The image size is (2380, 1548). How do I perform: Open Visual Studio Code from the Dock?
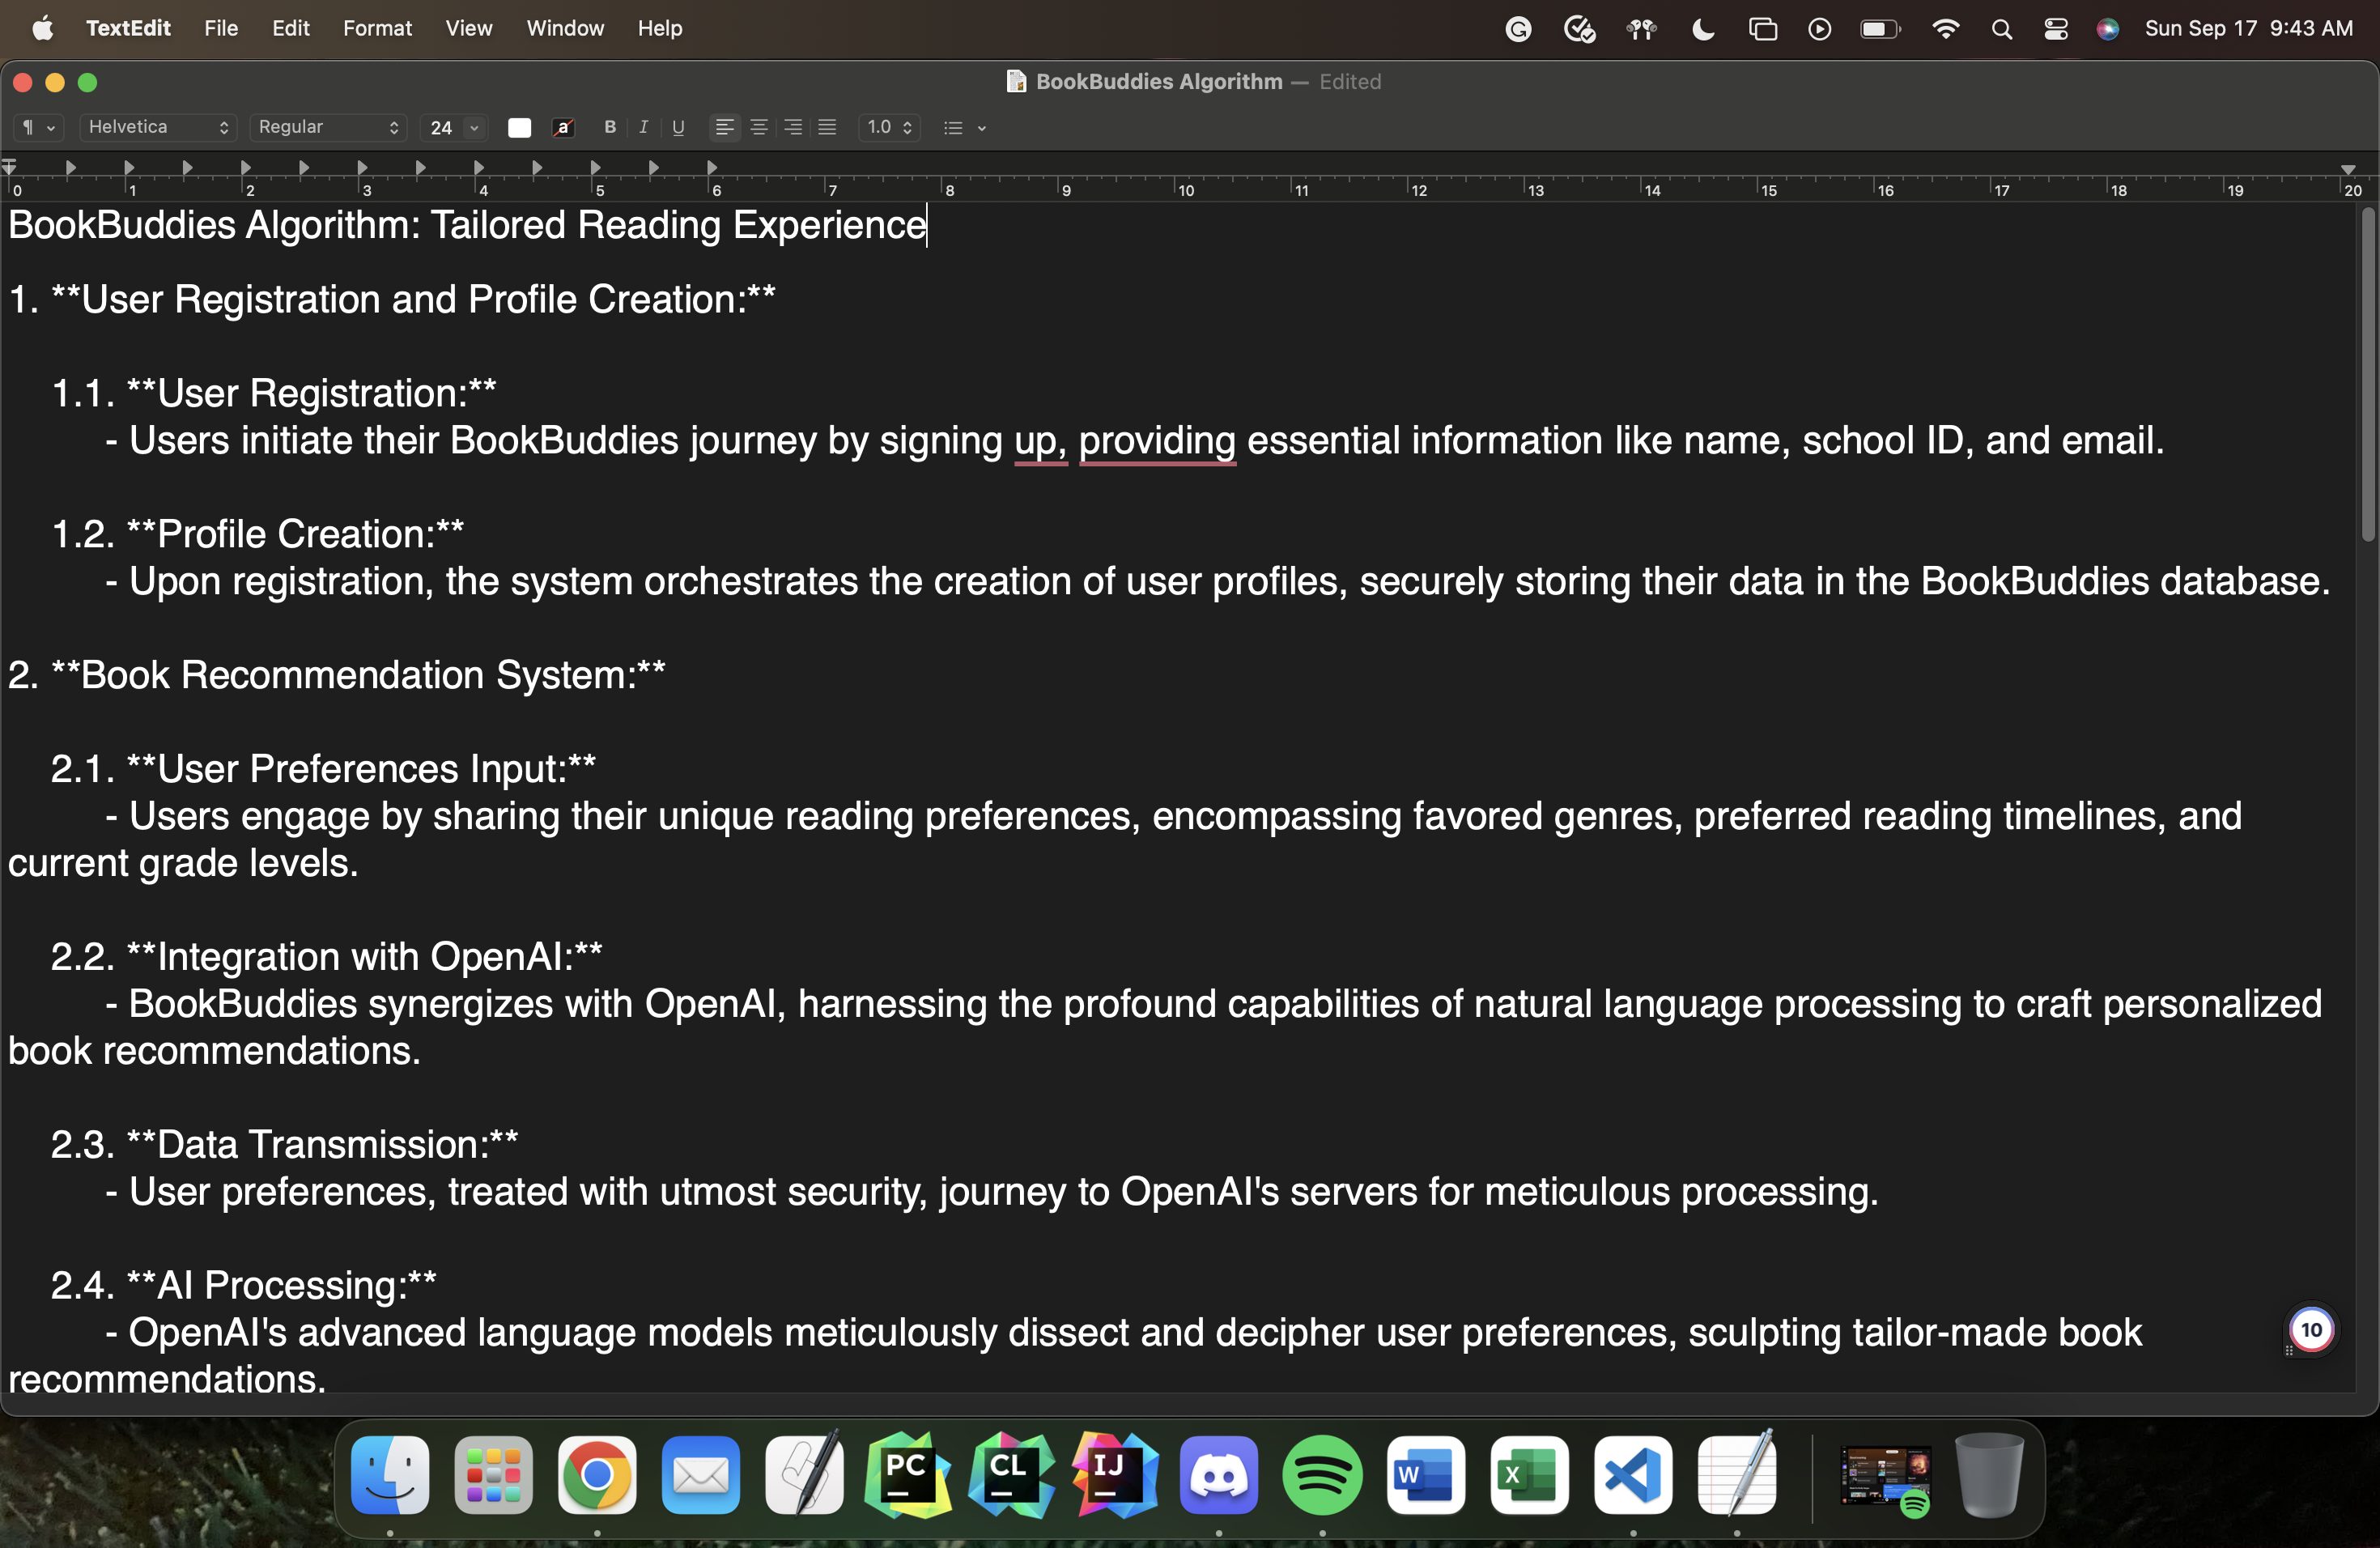(x=1632, y=1475)
